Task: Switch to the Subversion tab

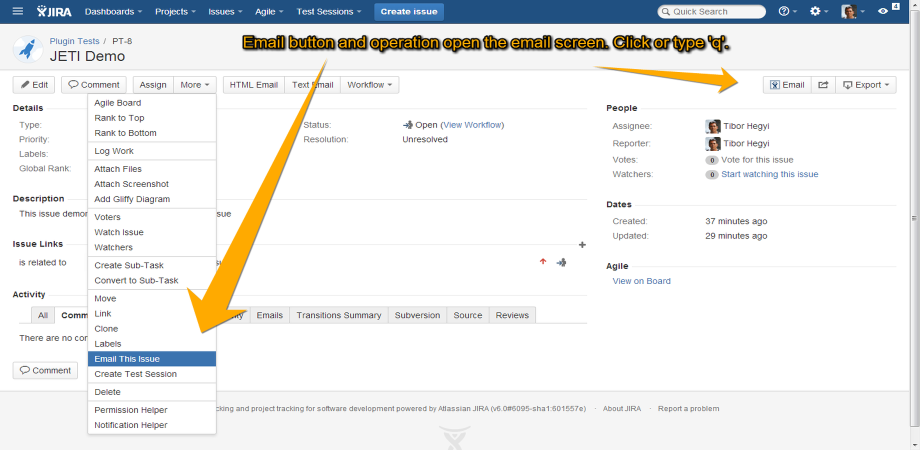Action: (417, 315)
